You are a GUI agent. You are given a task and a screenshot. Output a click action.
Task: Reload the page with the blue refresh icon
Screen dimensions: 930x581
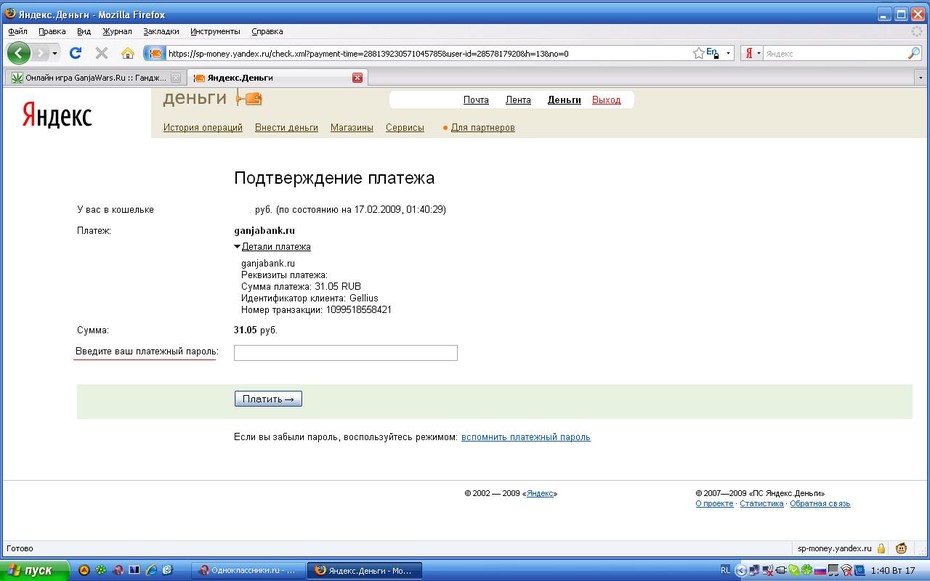tap(75, 53)
